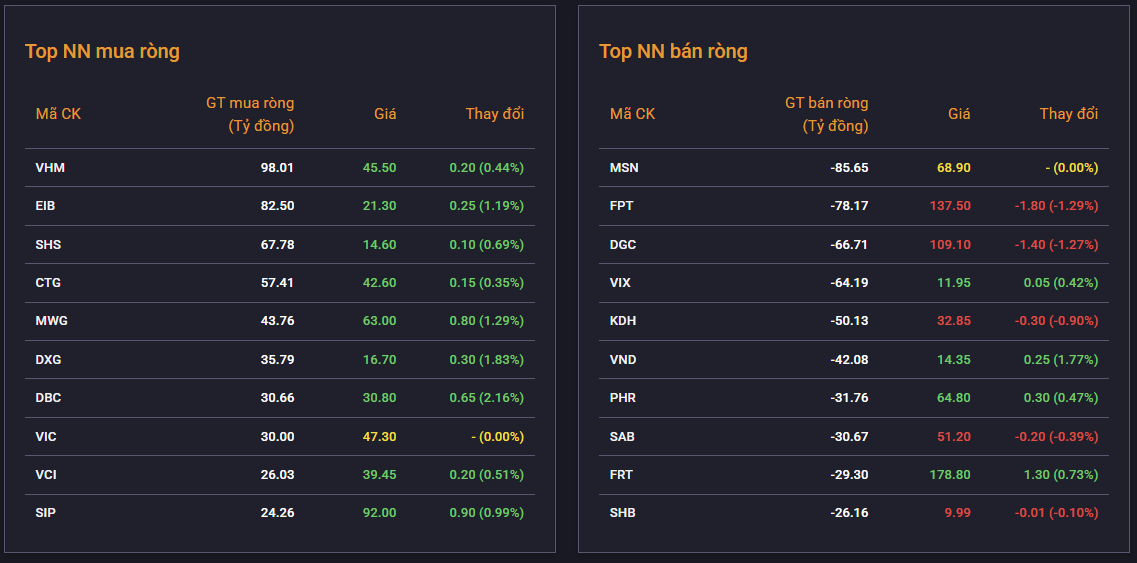
Task: Click the -0.20 (-0.39%) change for SAB
Action: coord(1057,437)
